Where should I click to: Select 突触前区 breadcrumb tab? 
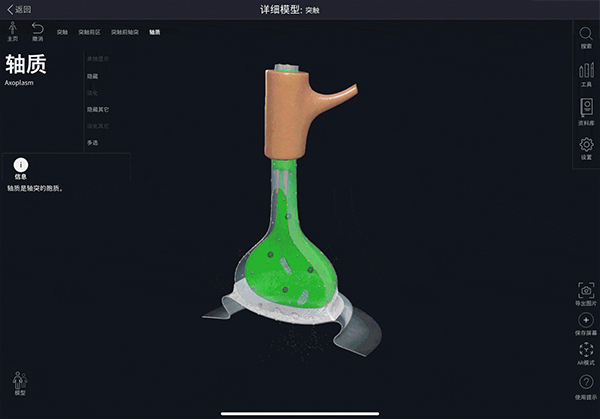90,32
